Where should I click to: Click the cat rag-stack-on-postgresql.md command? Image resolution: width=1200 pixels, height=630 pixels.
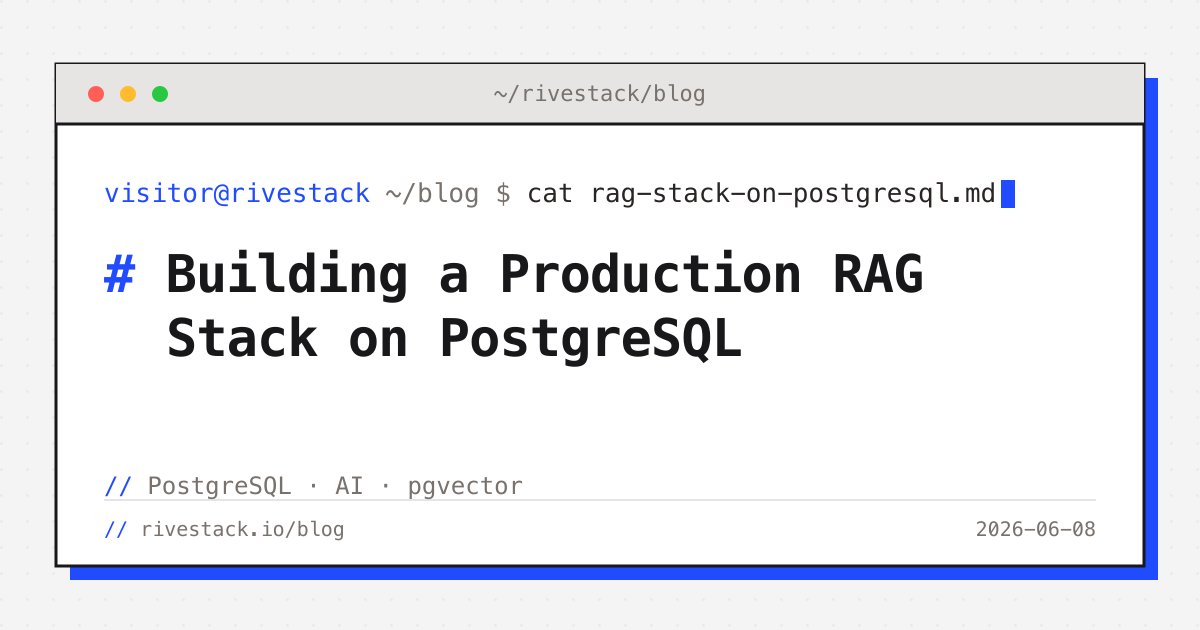[762, 193]
